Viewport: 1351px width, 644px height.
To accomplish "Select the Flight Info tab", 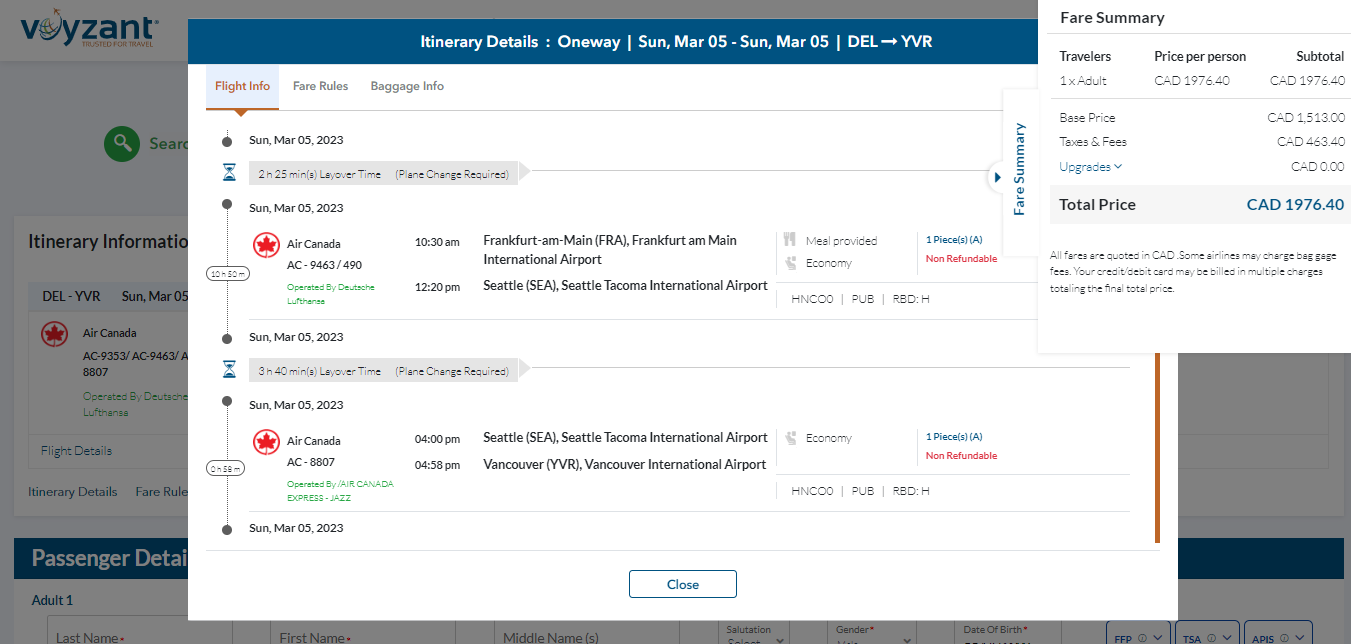I will [x=242, y=86].
